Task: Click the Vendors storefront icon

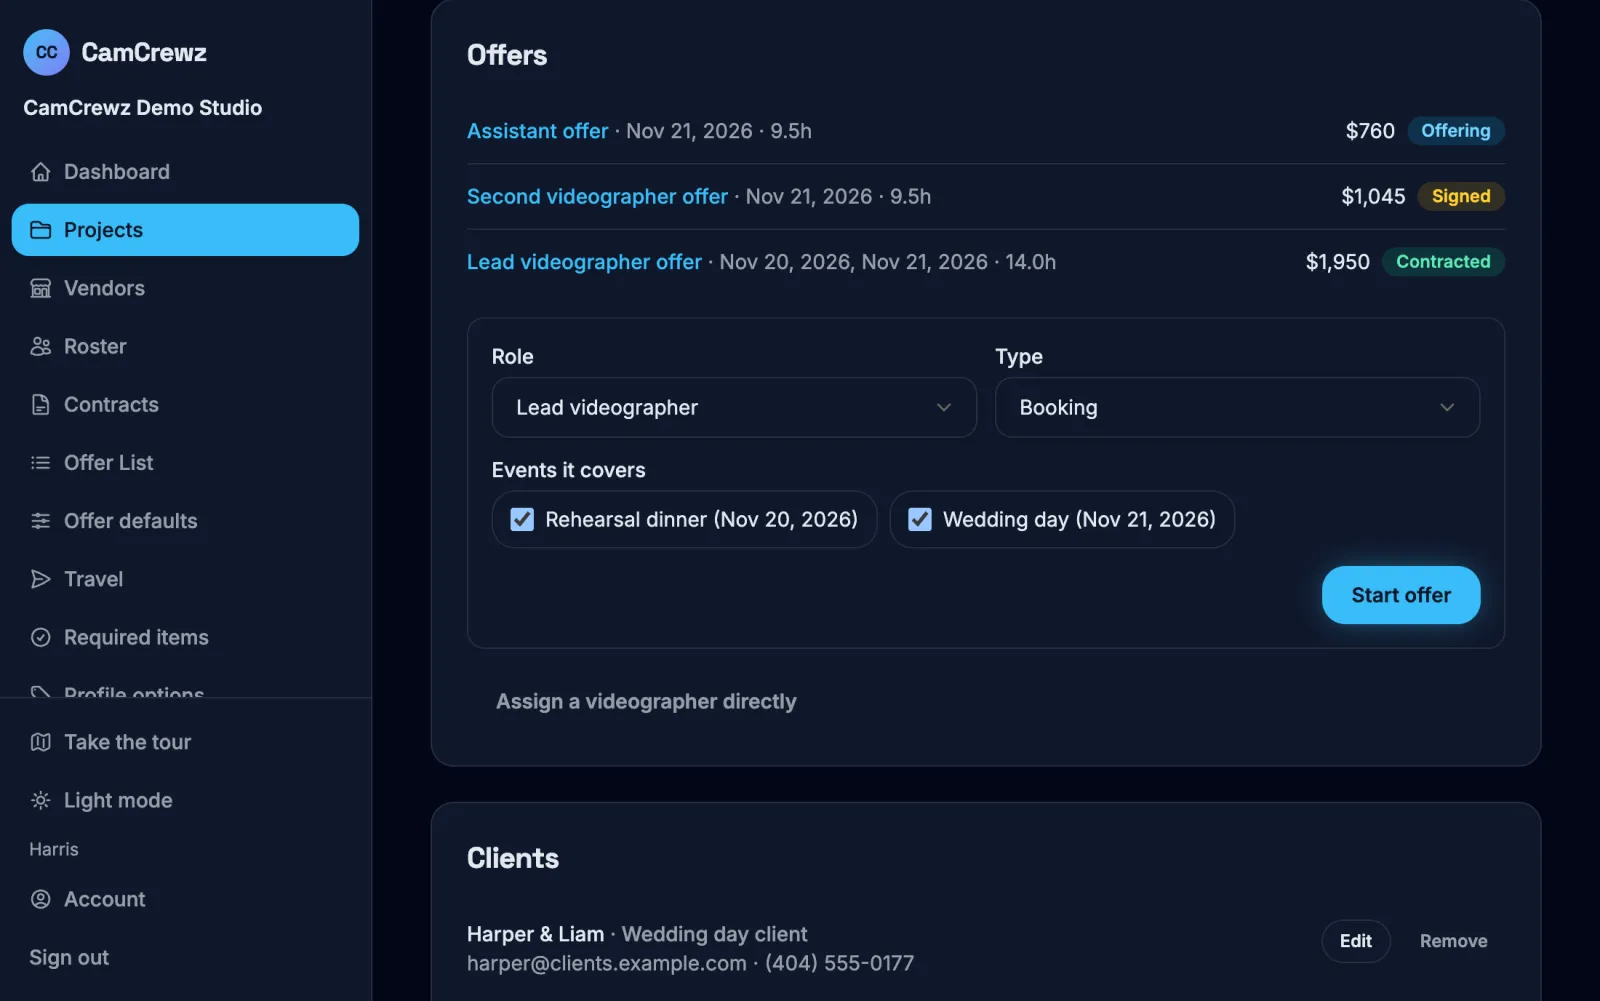Action: (40, 288)
